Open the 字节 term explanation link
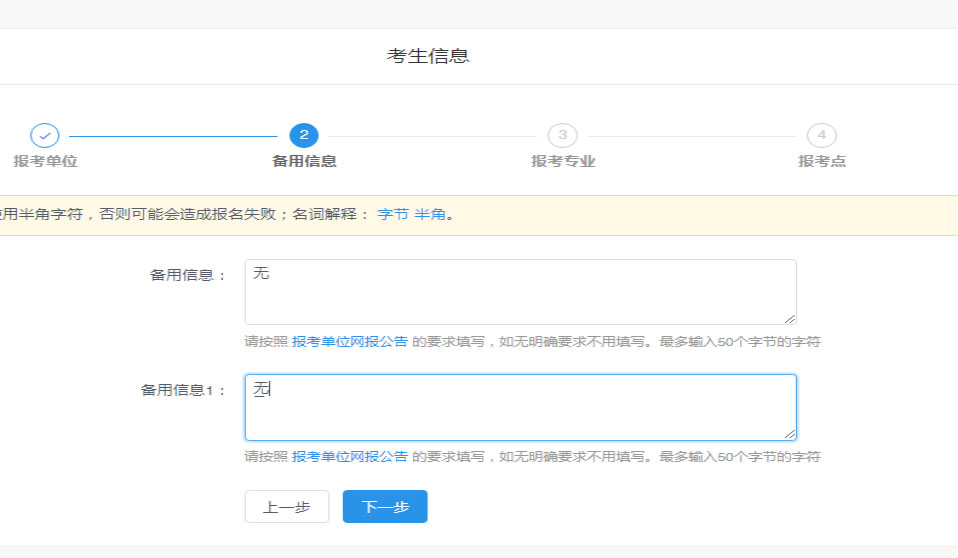Screen dimensions: 958x558 (393, 215)
